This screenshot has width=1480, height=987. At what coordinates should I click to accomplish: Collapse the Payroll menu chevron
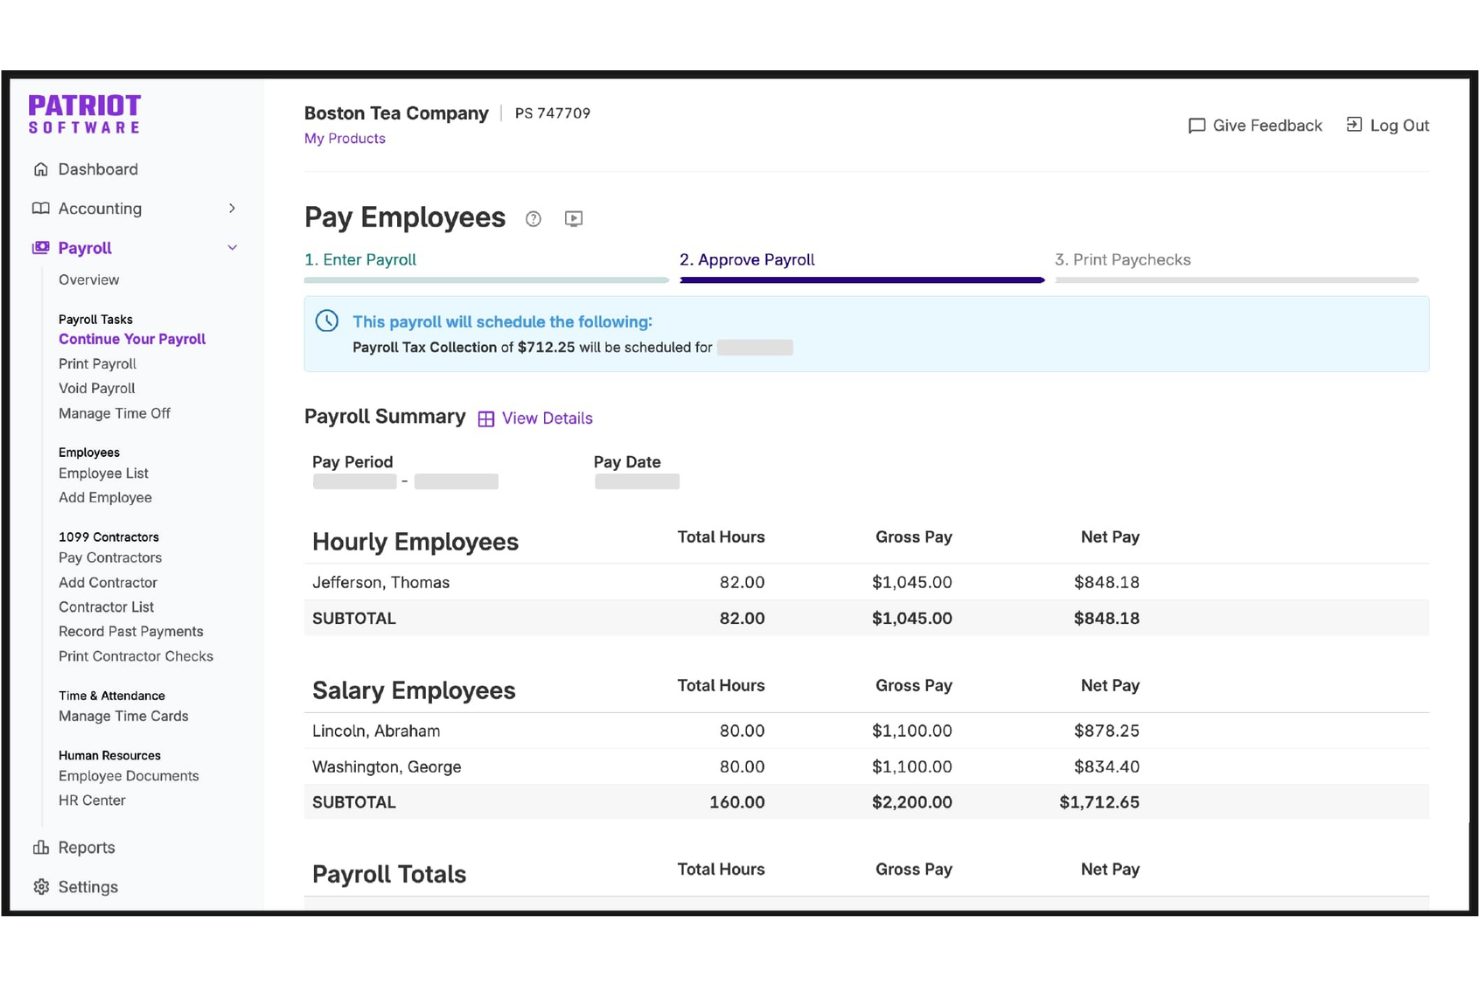232,248
